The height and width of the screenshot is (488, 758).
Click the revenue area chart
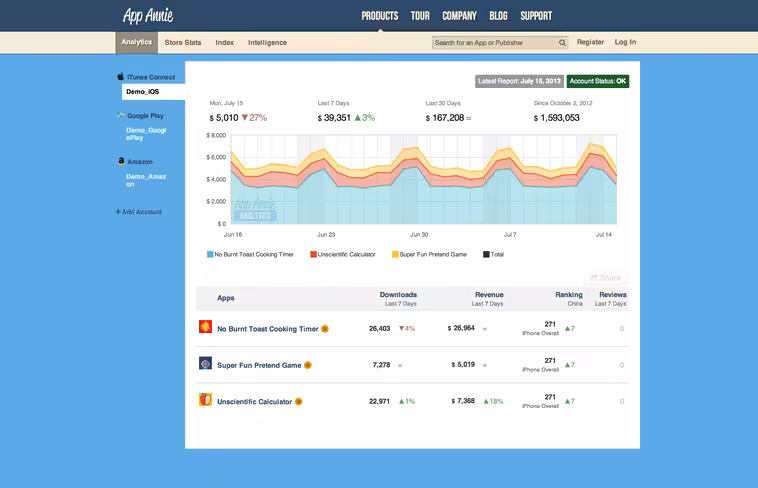pos(424,179)
